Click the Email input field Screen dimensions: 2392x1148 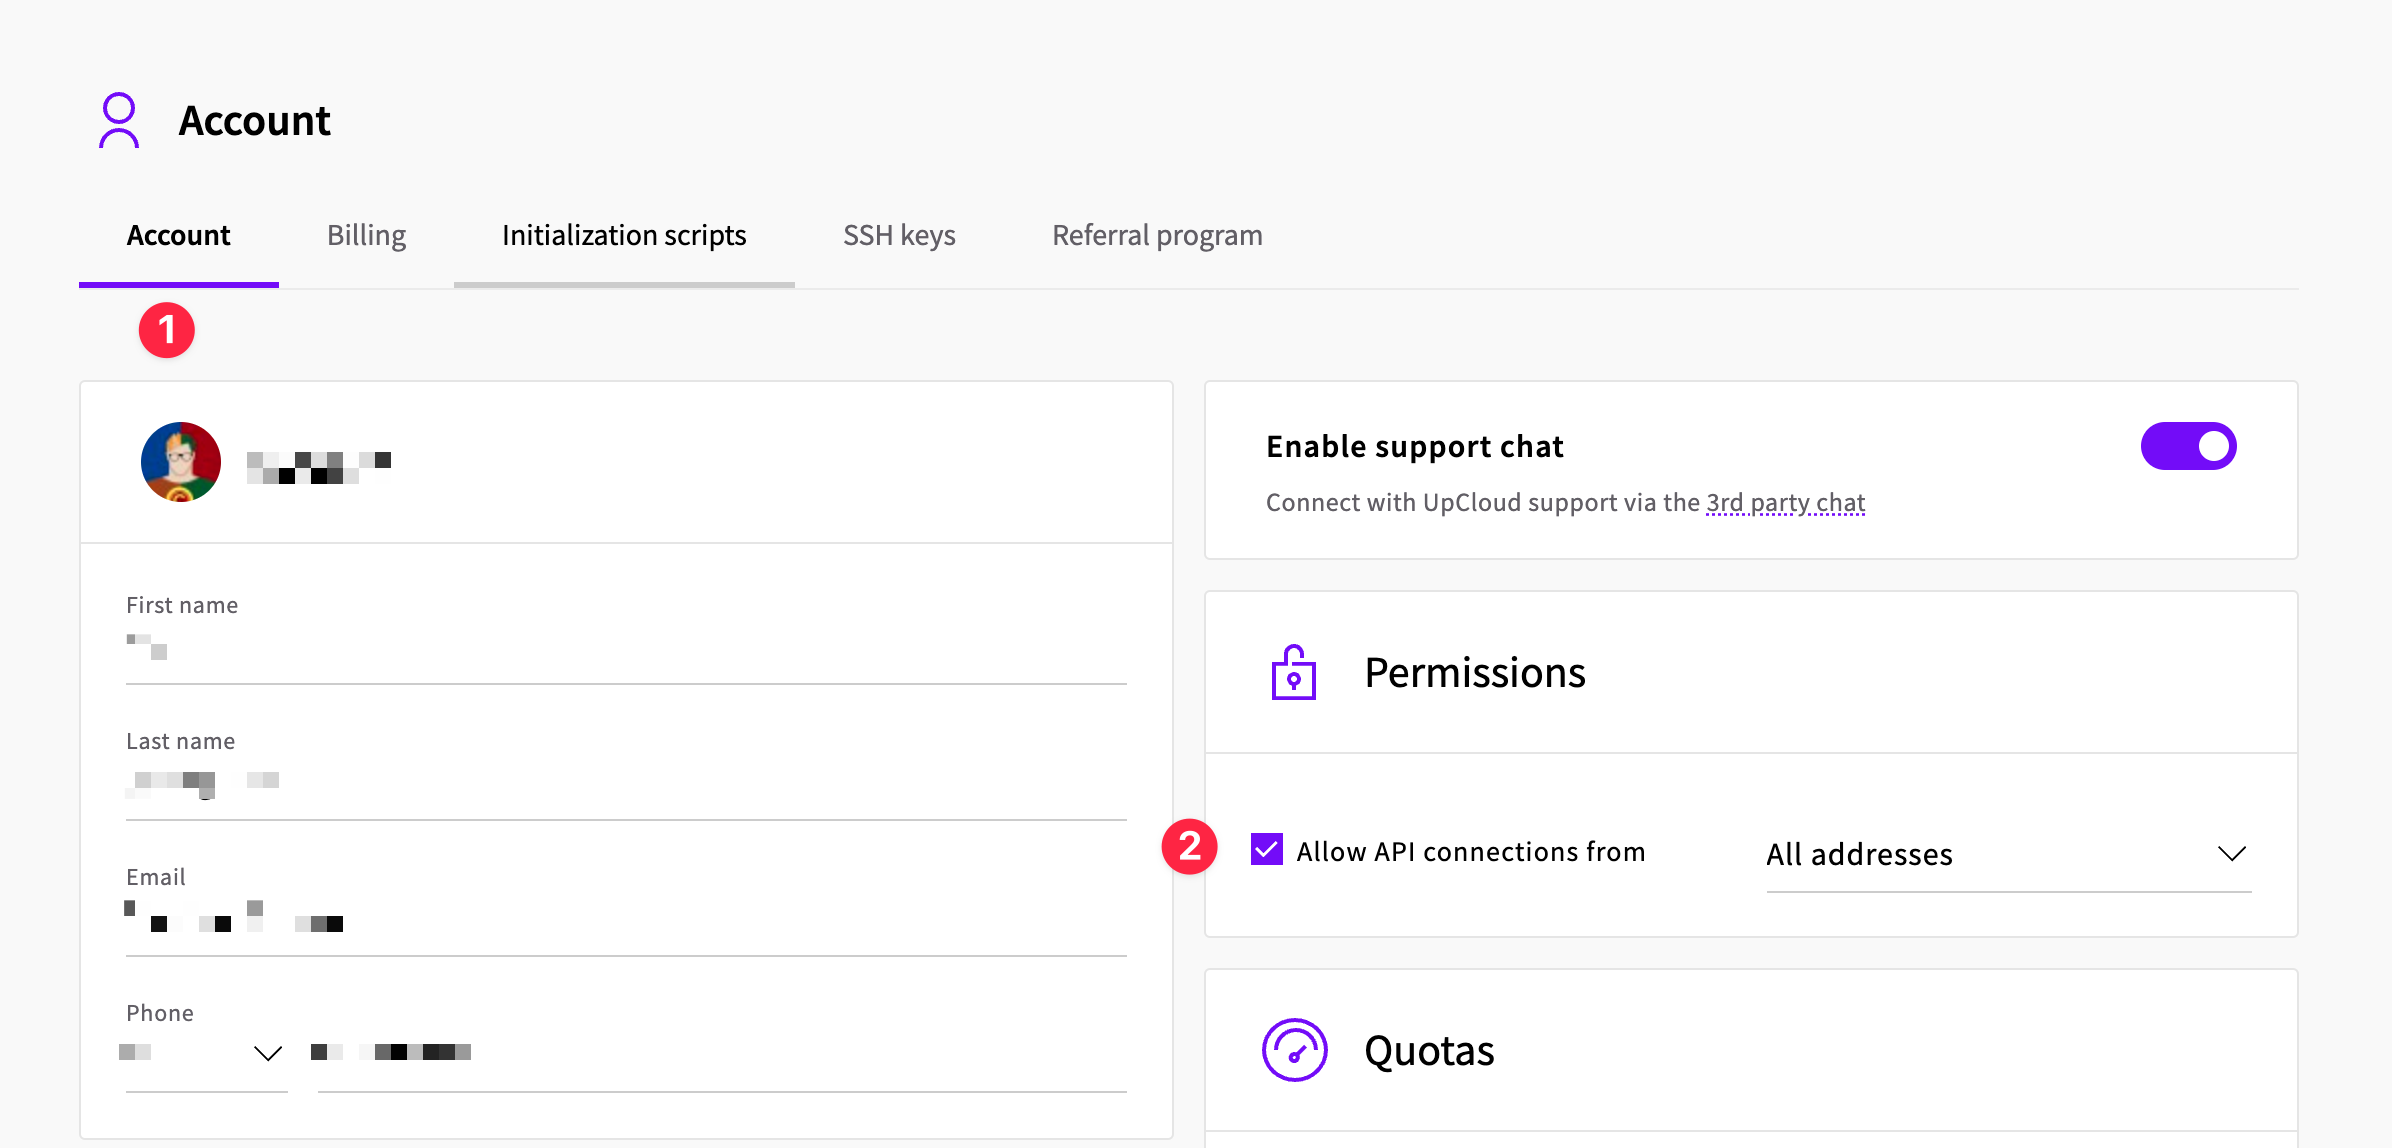pos(626,925)
